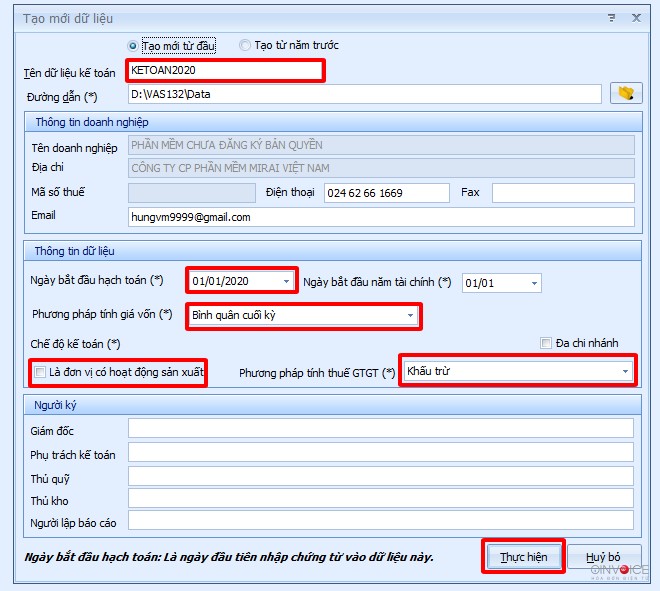The height and width of the screenshot is (591, 660).
Task: Click the help question mark icon
Action: 611,17
